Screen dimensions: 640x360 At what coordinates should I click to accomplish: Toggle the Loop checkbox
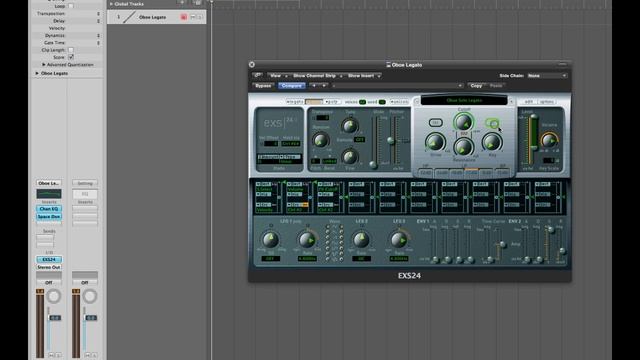point(71,6)
